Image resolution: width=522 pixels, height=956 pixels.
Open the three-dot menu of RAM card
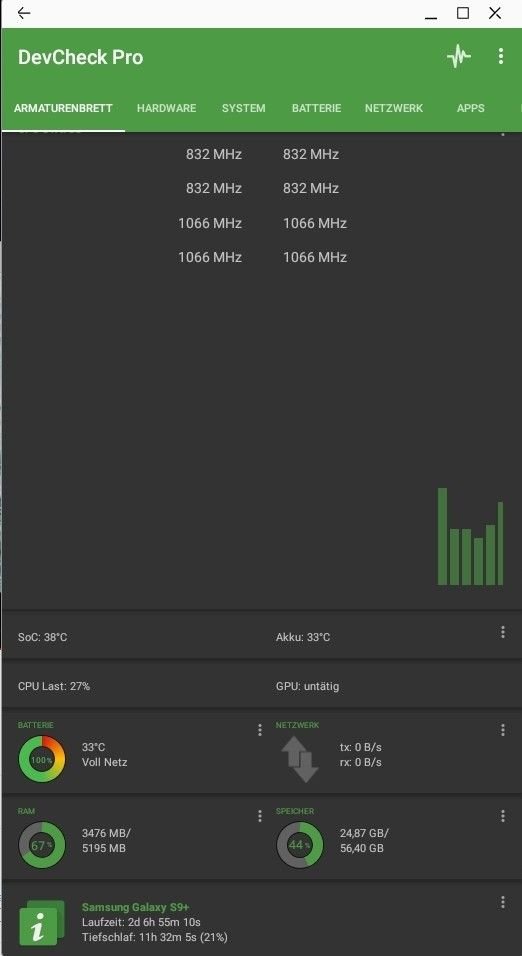pos(260,815)
